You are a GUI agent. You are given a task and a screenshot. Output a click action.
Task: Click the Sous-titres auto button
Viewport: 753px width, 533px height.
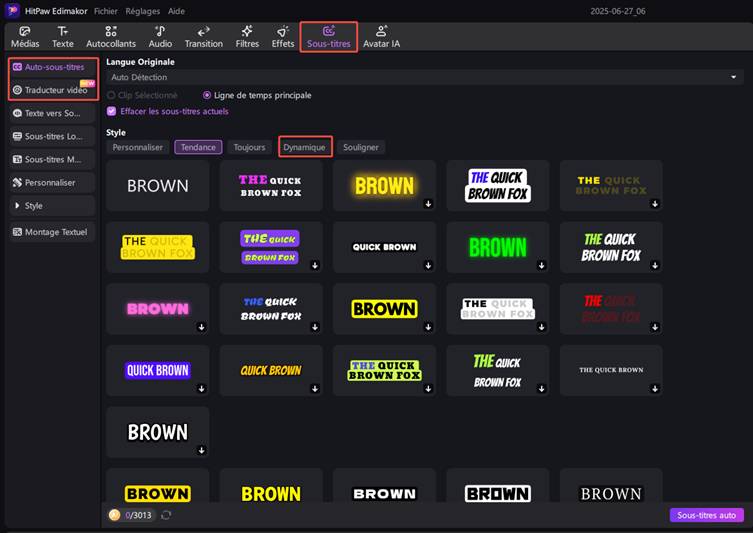(x=706, y=515)
